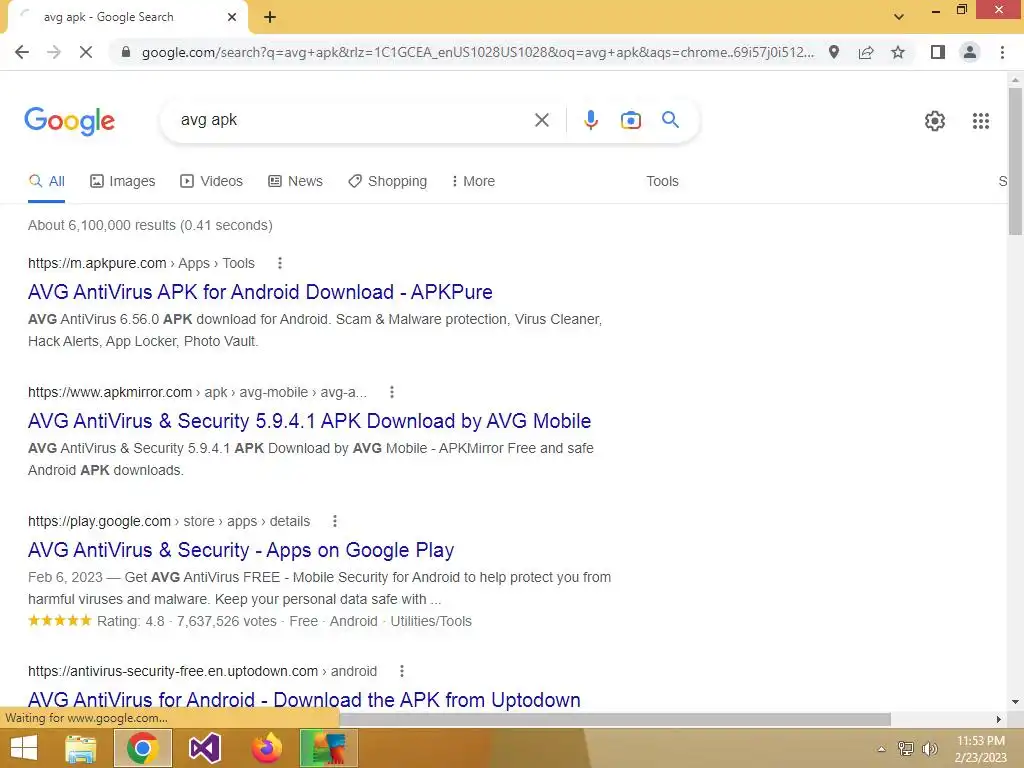
Task: Open the green and red taskbar app
Action: pos(328,748)
